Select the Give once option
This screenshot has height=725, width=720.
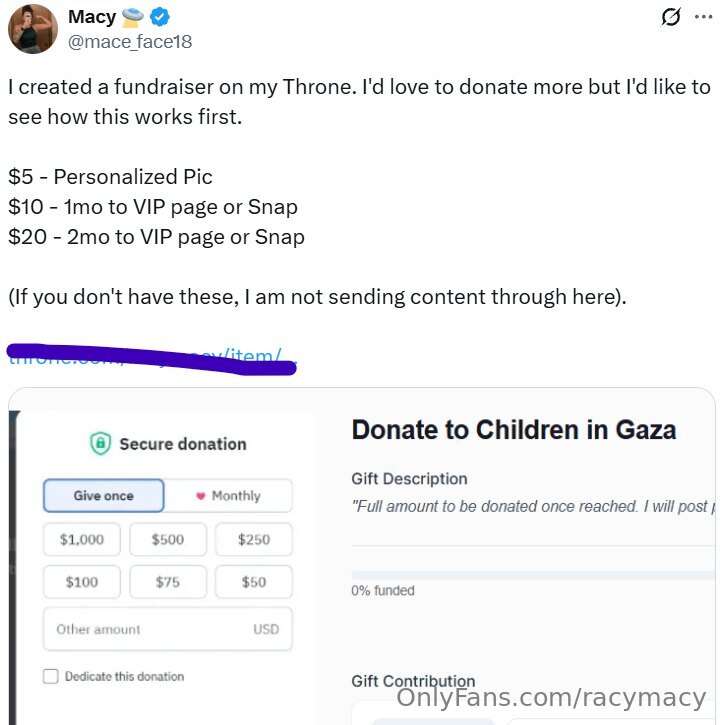pyautogui.click(x=104, y=496)
